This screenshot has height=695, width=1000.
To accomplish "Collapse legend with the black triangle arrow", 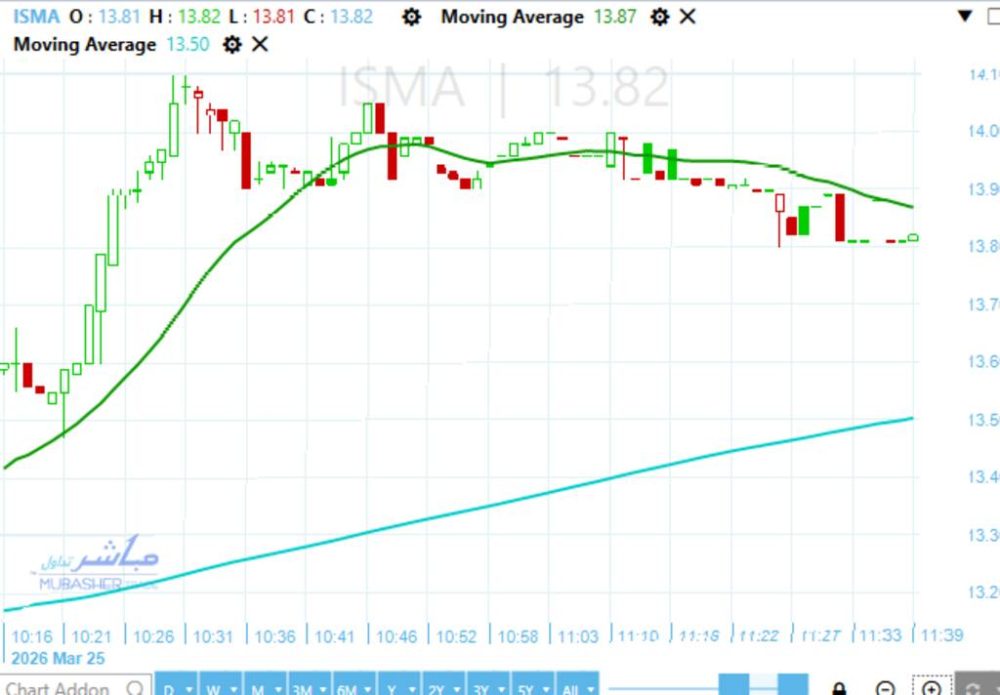I will [964, 17].
